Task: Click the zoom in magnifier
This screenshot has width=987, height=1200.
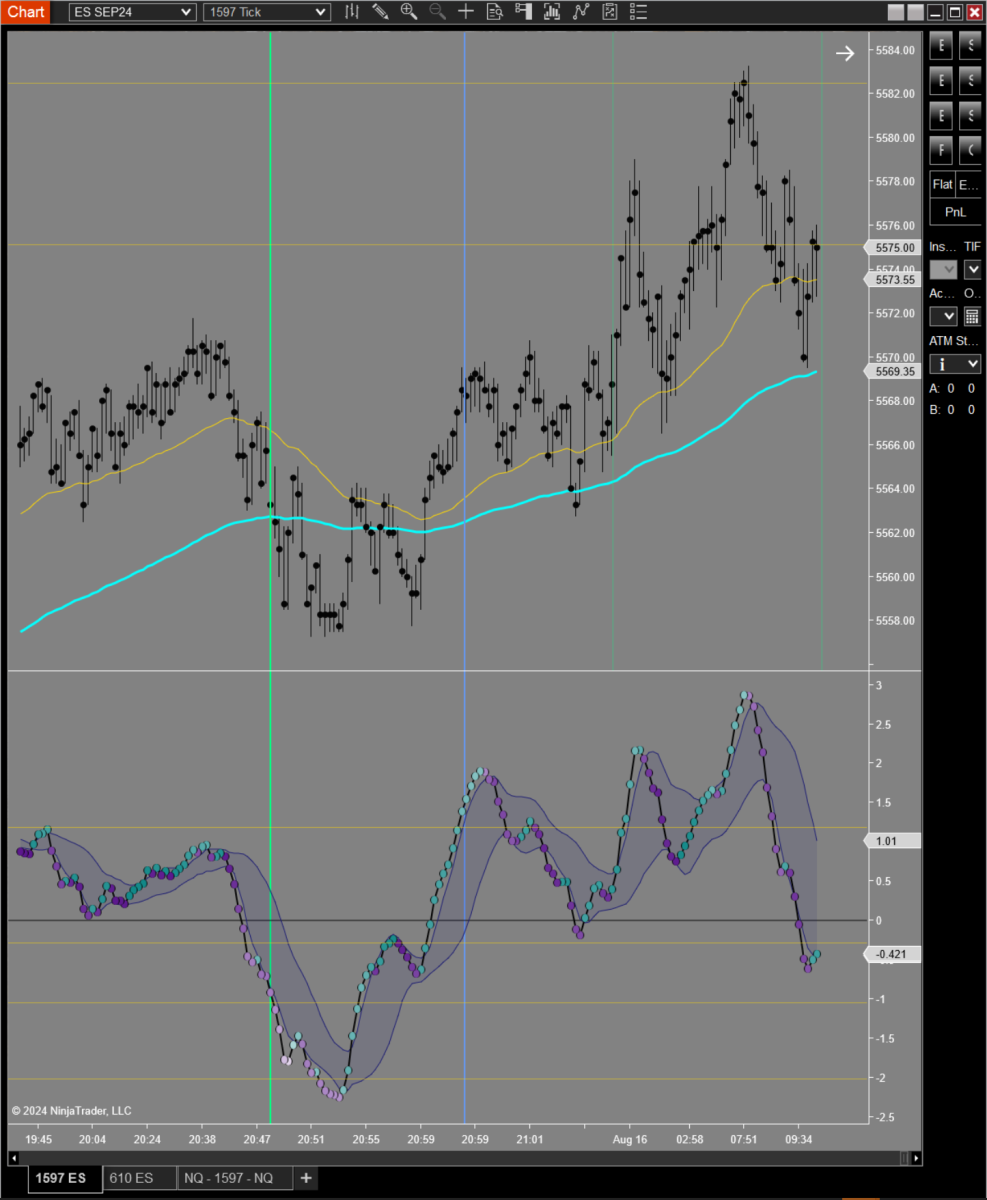Action: point(409,12)
